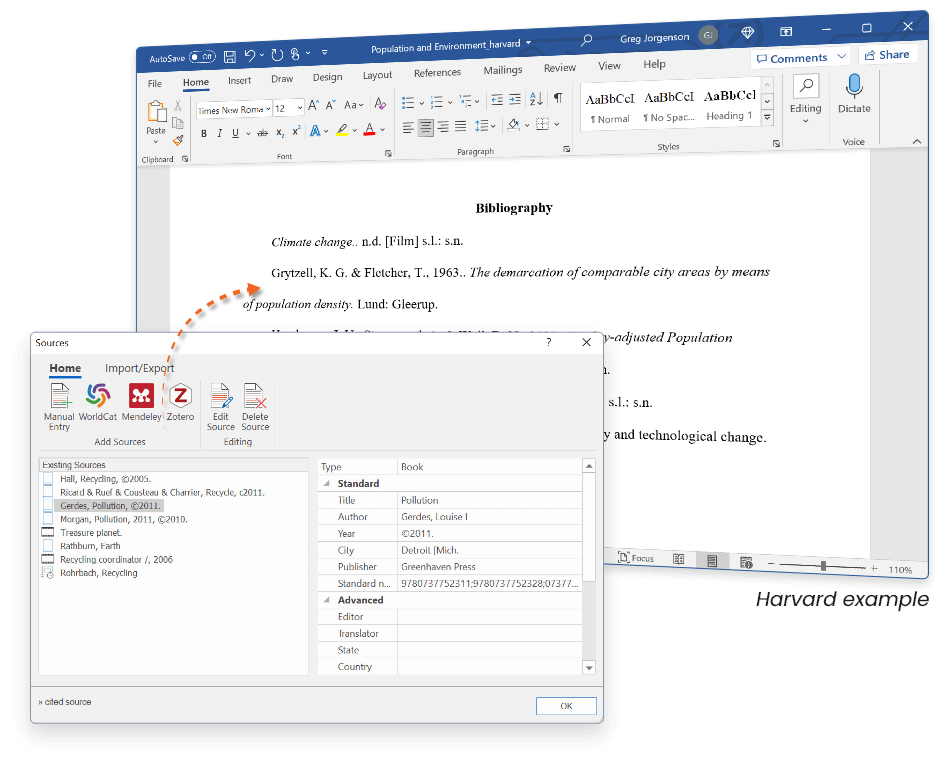The image size is (944, 764).
Task: Click the red font color swatch
Action: 370,129
